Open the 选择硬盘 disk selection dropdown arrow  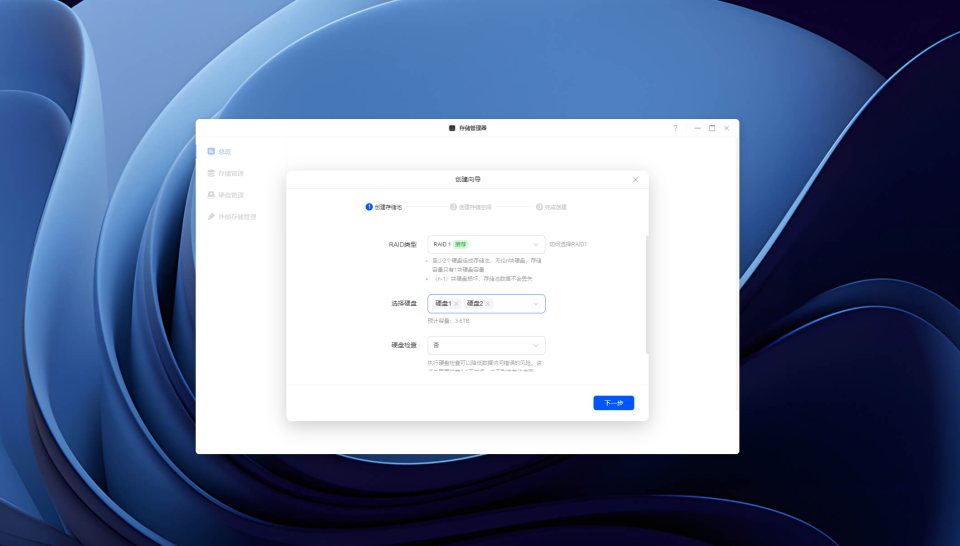pos(536,304)
